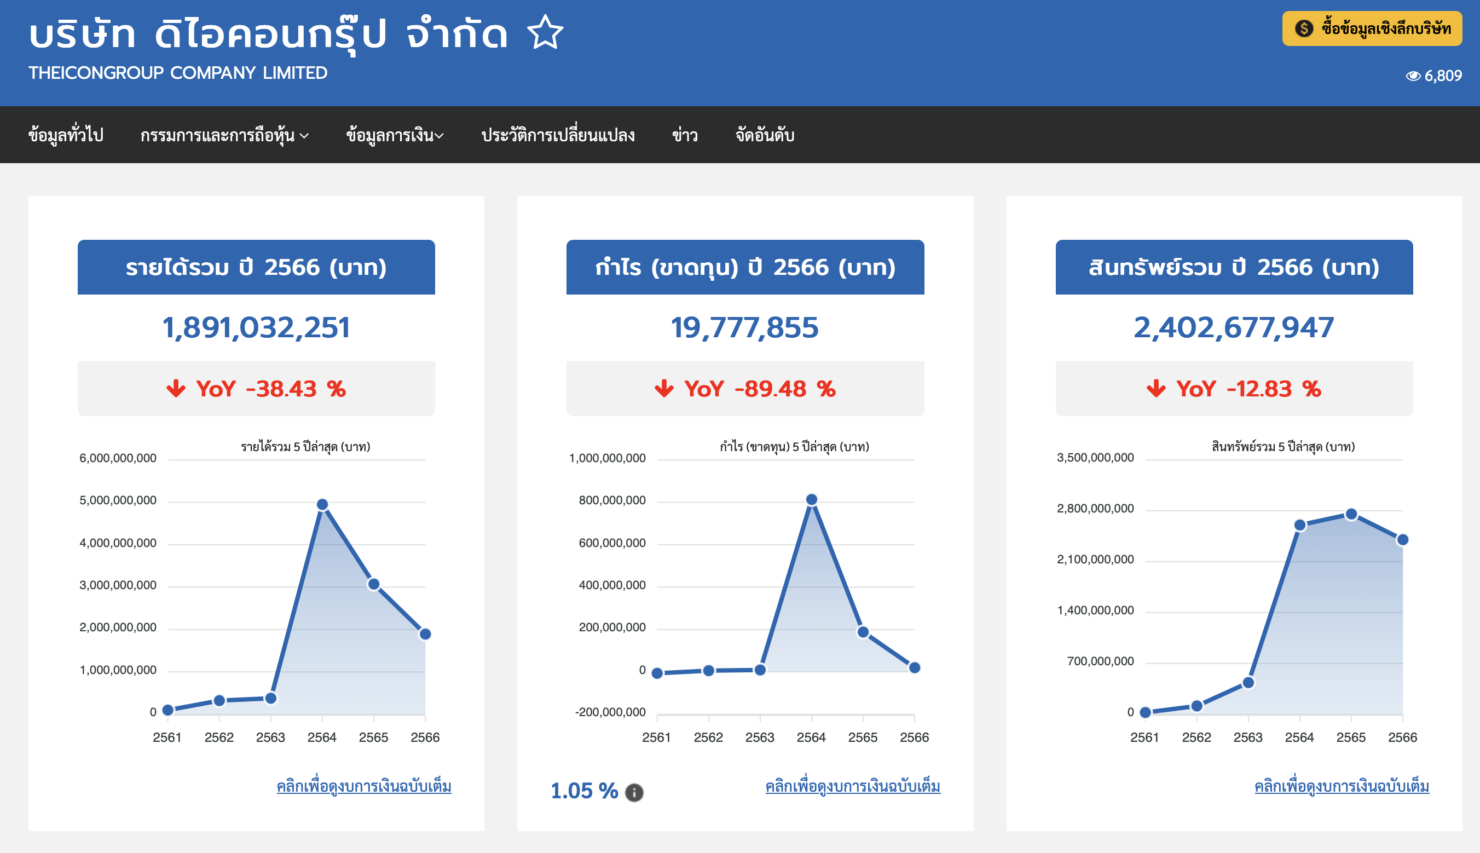Click the 2563 data point on the assets chart
This screenshot has height=853, width=1480.
(1248, 683)
